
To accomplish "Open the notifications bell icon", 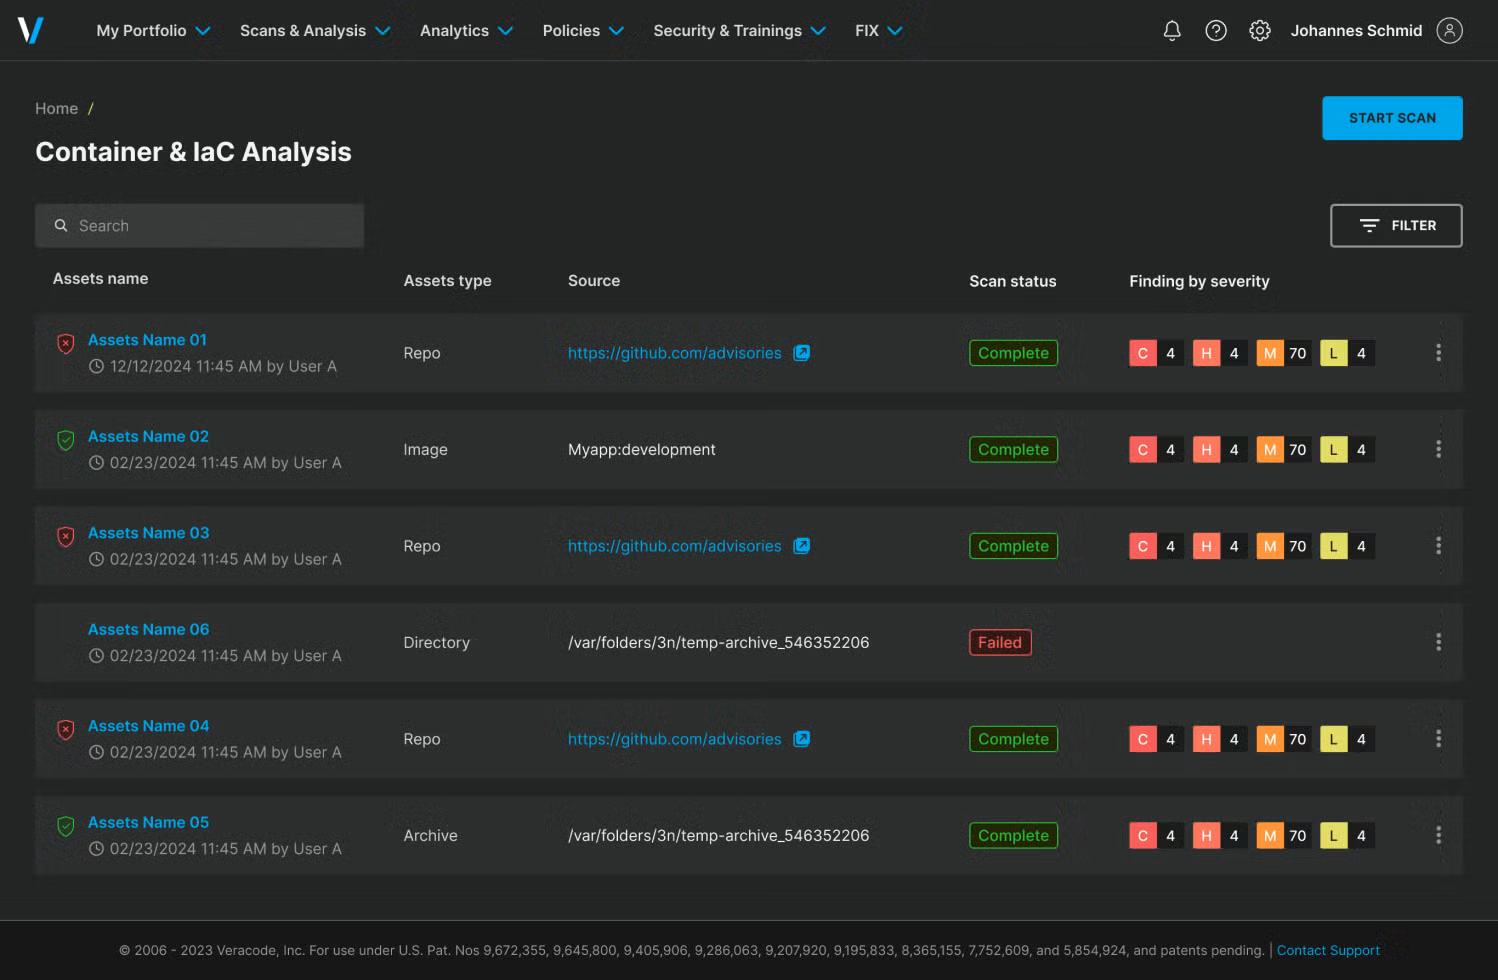I will [1171, 30].
